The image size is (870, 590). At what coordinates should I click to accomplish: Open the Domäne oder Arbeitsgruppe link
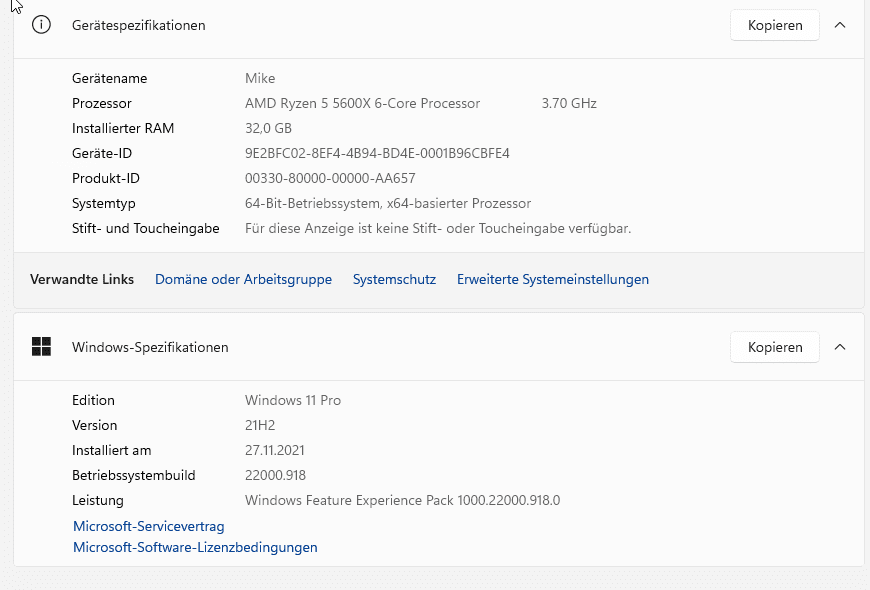coord(243,279)
